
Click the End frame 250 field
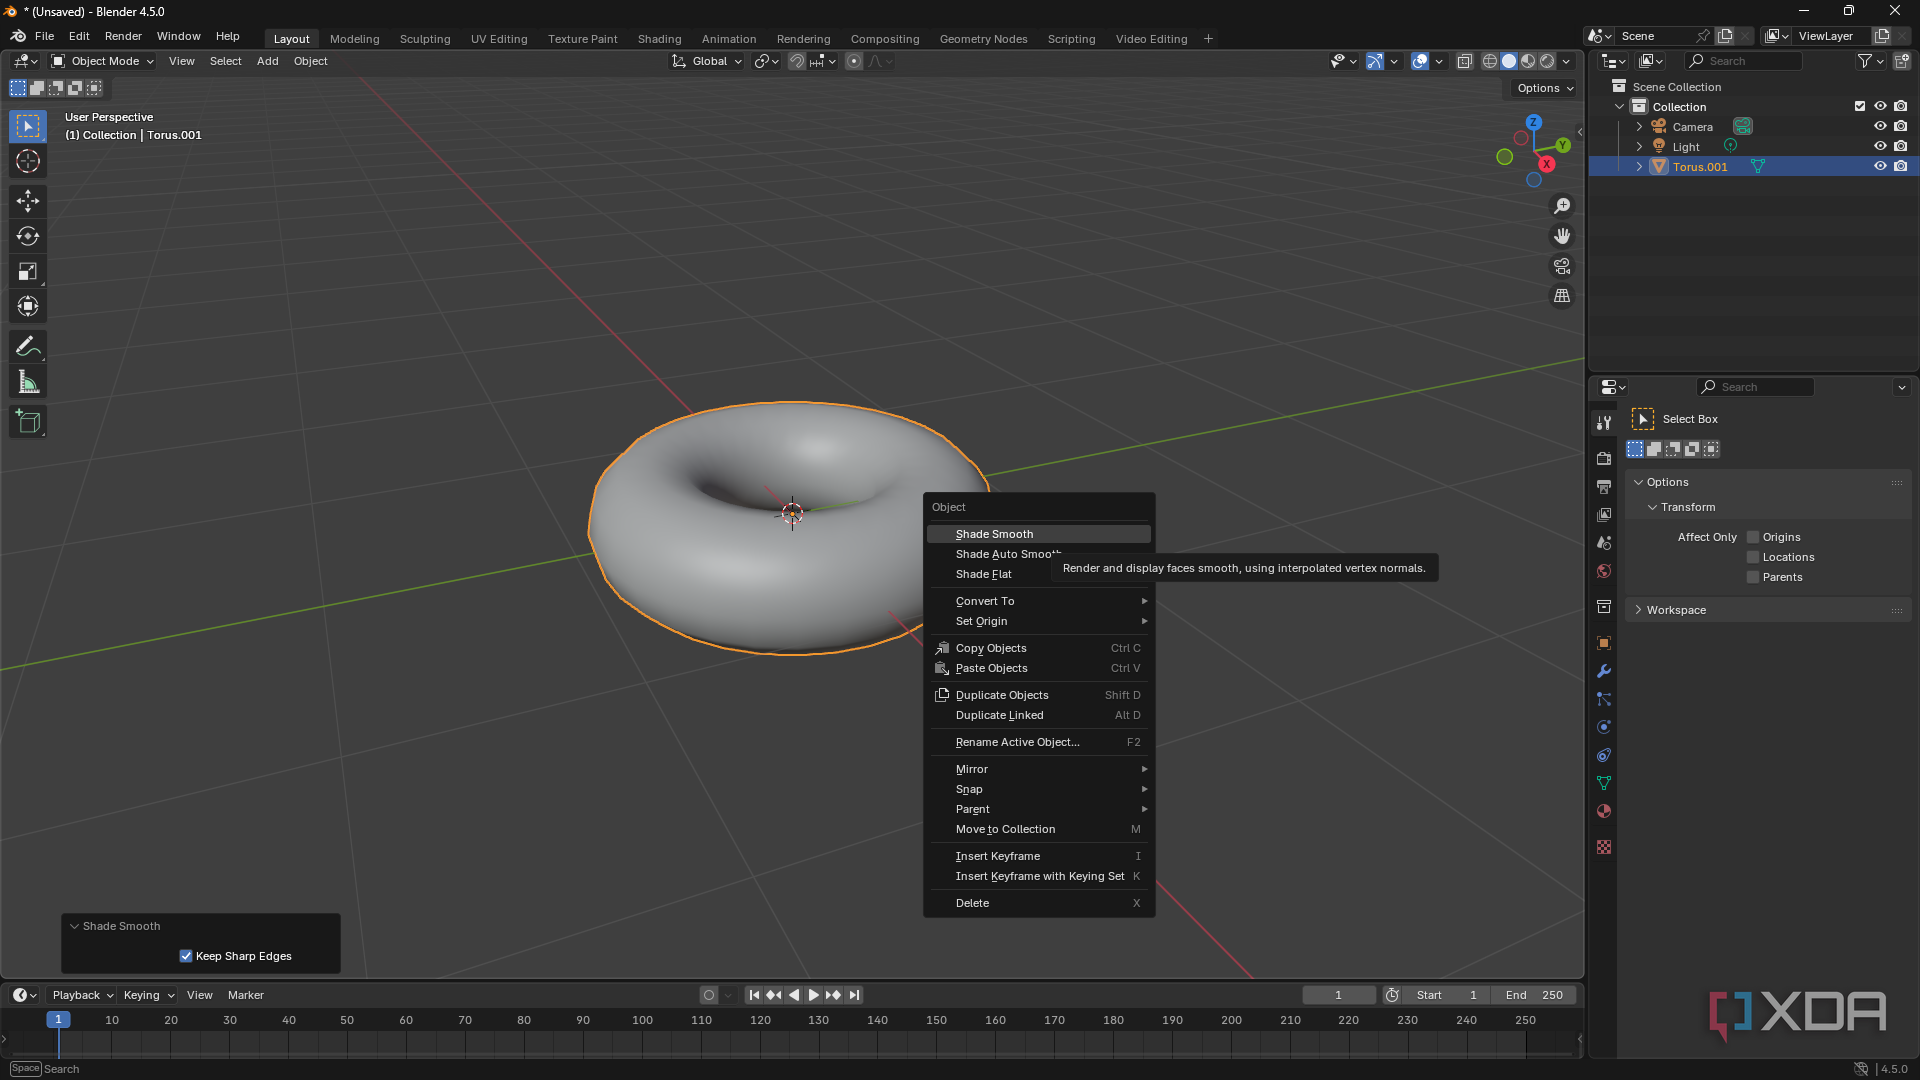pyautogui.click(x=1534, y=995)
